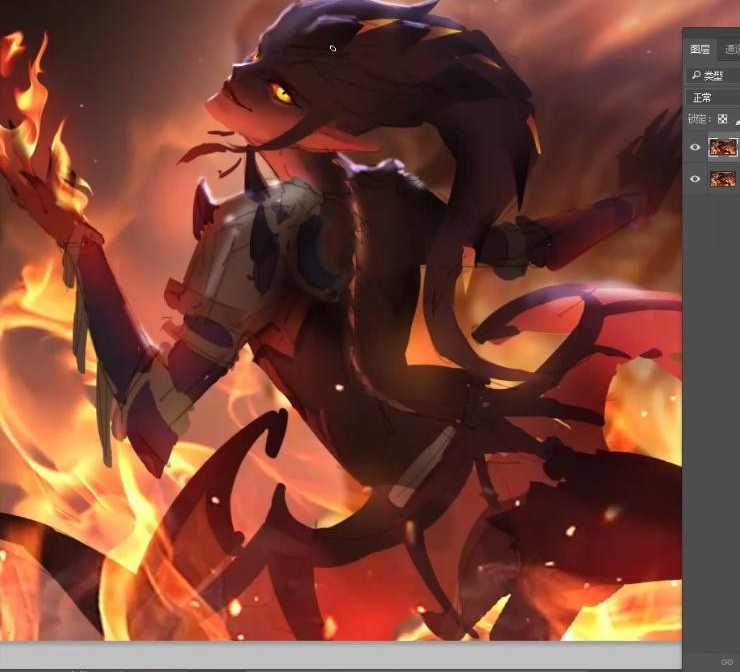Viewport: 740px width, 672px height.
Task: Open the 正常 blend mode dropdown
Action: coord(713,98)
